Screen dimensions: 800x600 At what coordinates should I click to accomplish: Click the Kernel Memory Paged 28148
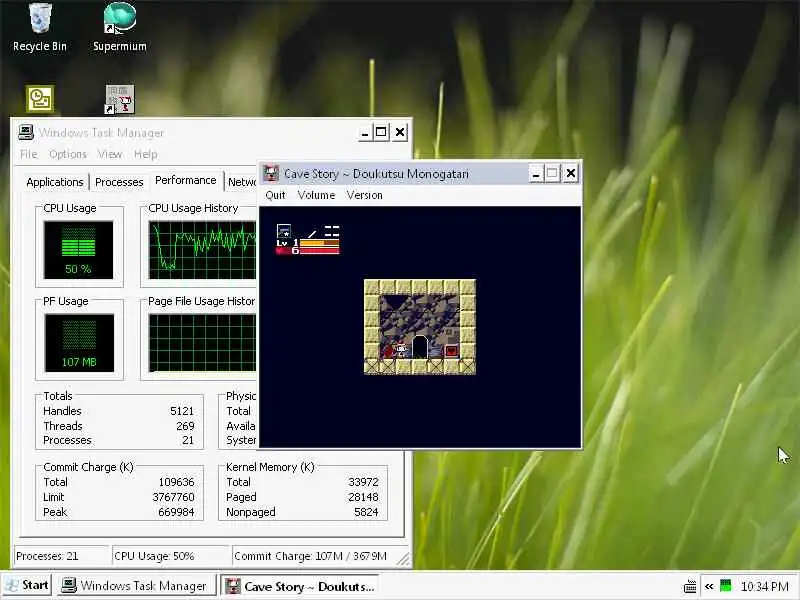click(x=363, y=497)
